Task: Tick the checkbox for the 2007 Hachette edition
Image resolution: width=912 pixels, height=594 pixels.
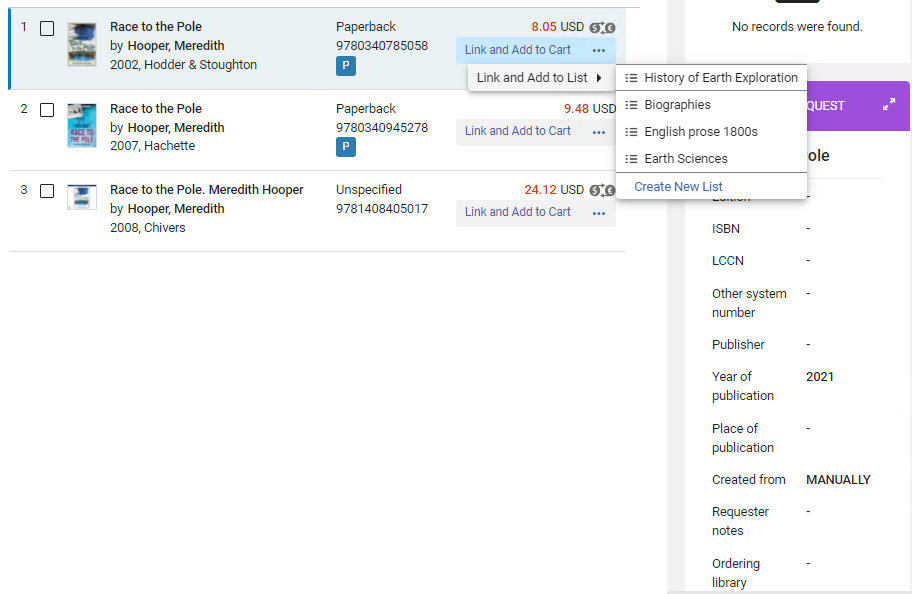Action: [x=47, y=110]
